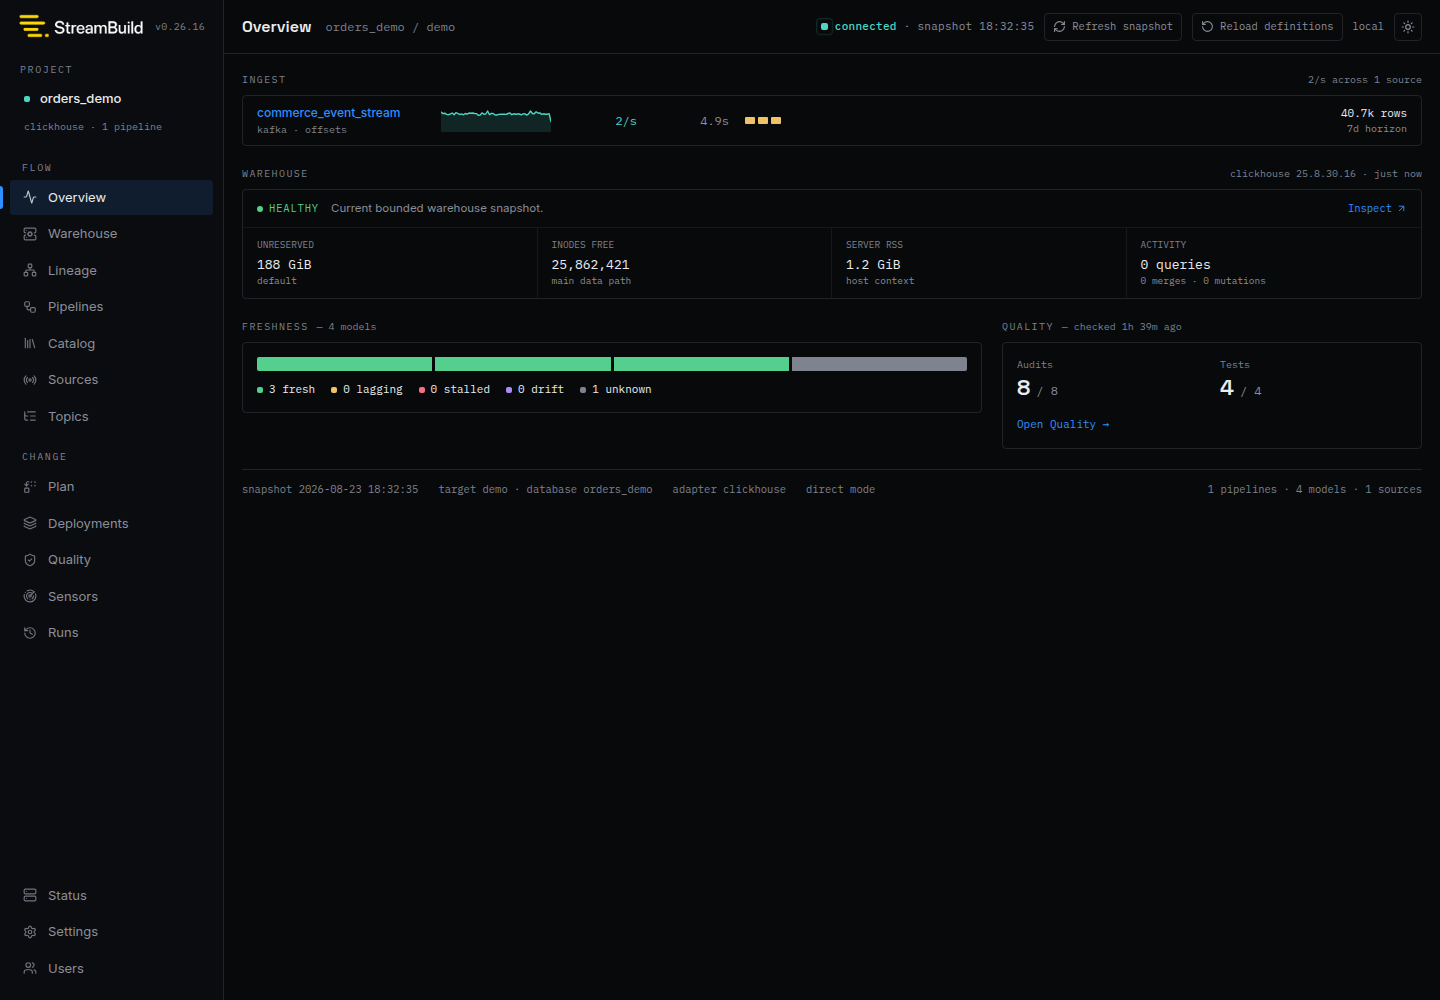View Runs history

click(112, 633)
